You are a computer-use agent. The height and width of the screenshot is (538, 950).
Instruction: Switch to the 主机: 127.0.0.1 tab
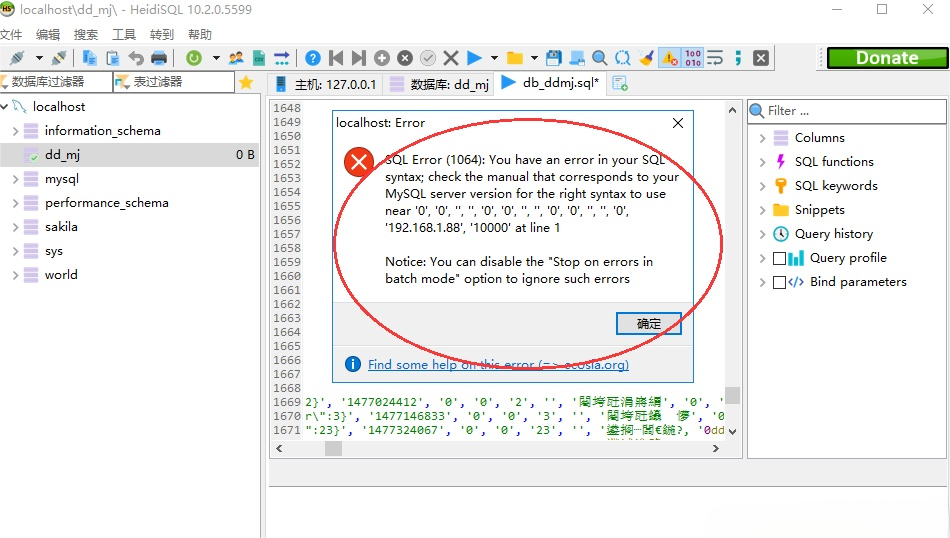[x=325, y=84]
